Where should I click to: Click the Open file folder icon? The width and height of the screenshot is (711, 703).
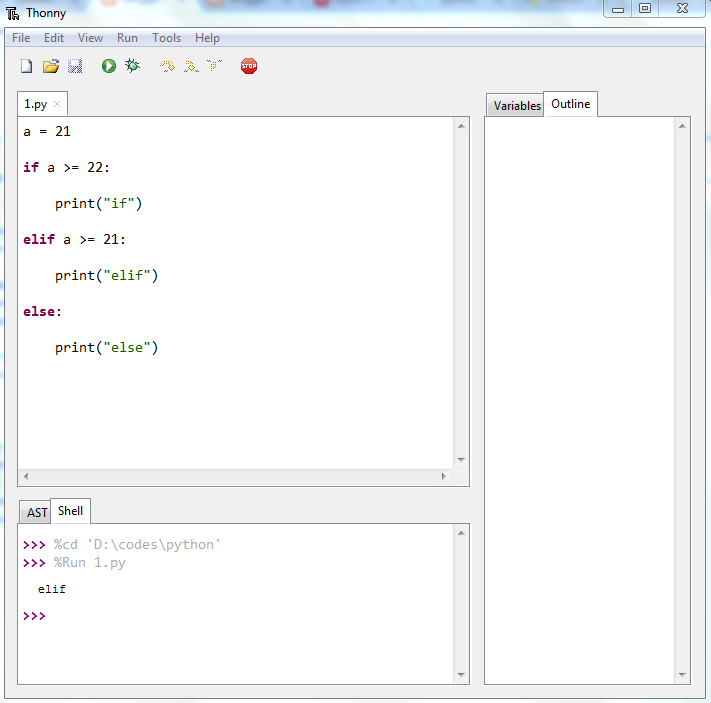(51, 66)
